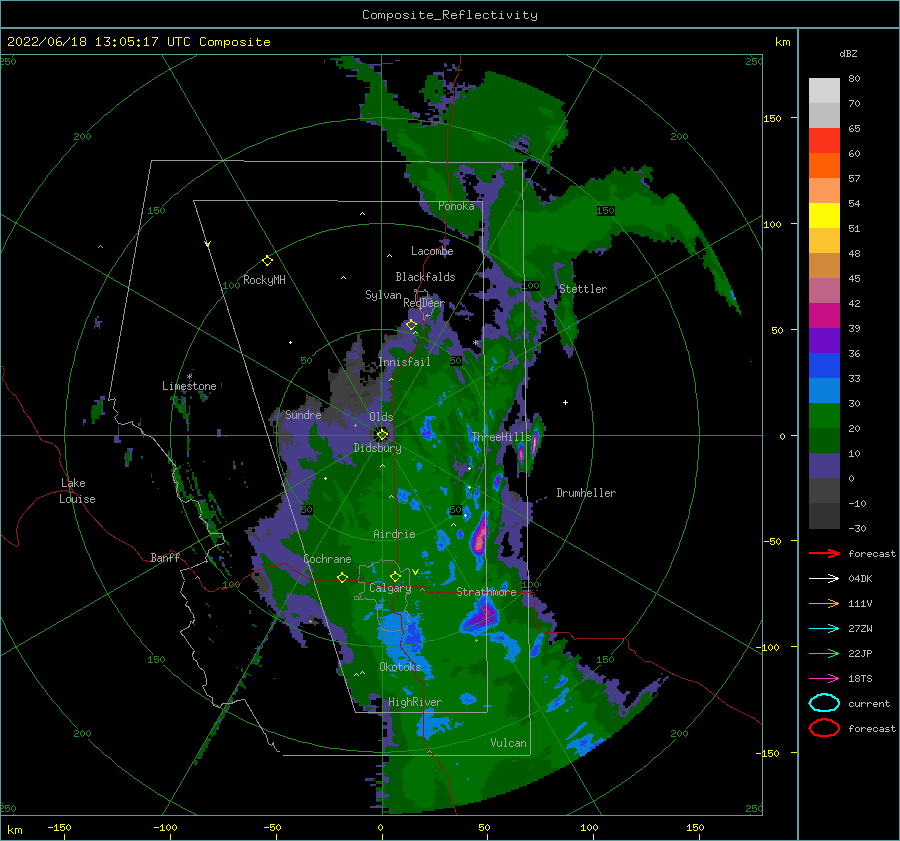This screenshot has height=841, width=900.
Task: Click the -150 tick label on bottom axis
Action: (x=59, y=828)
